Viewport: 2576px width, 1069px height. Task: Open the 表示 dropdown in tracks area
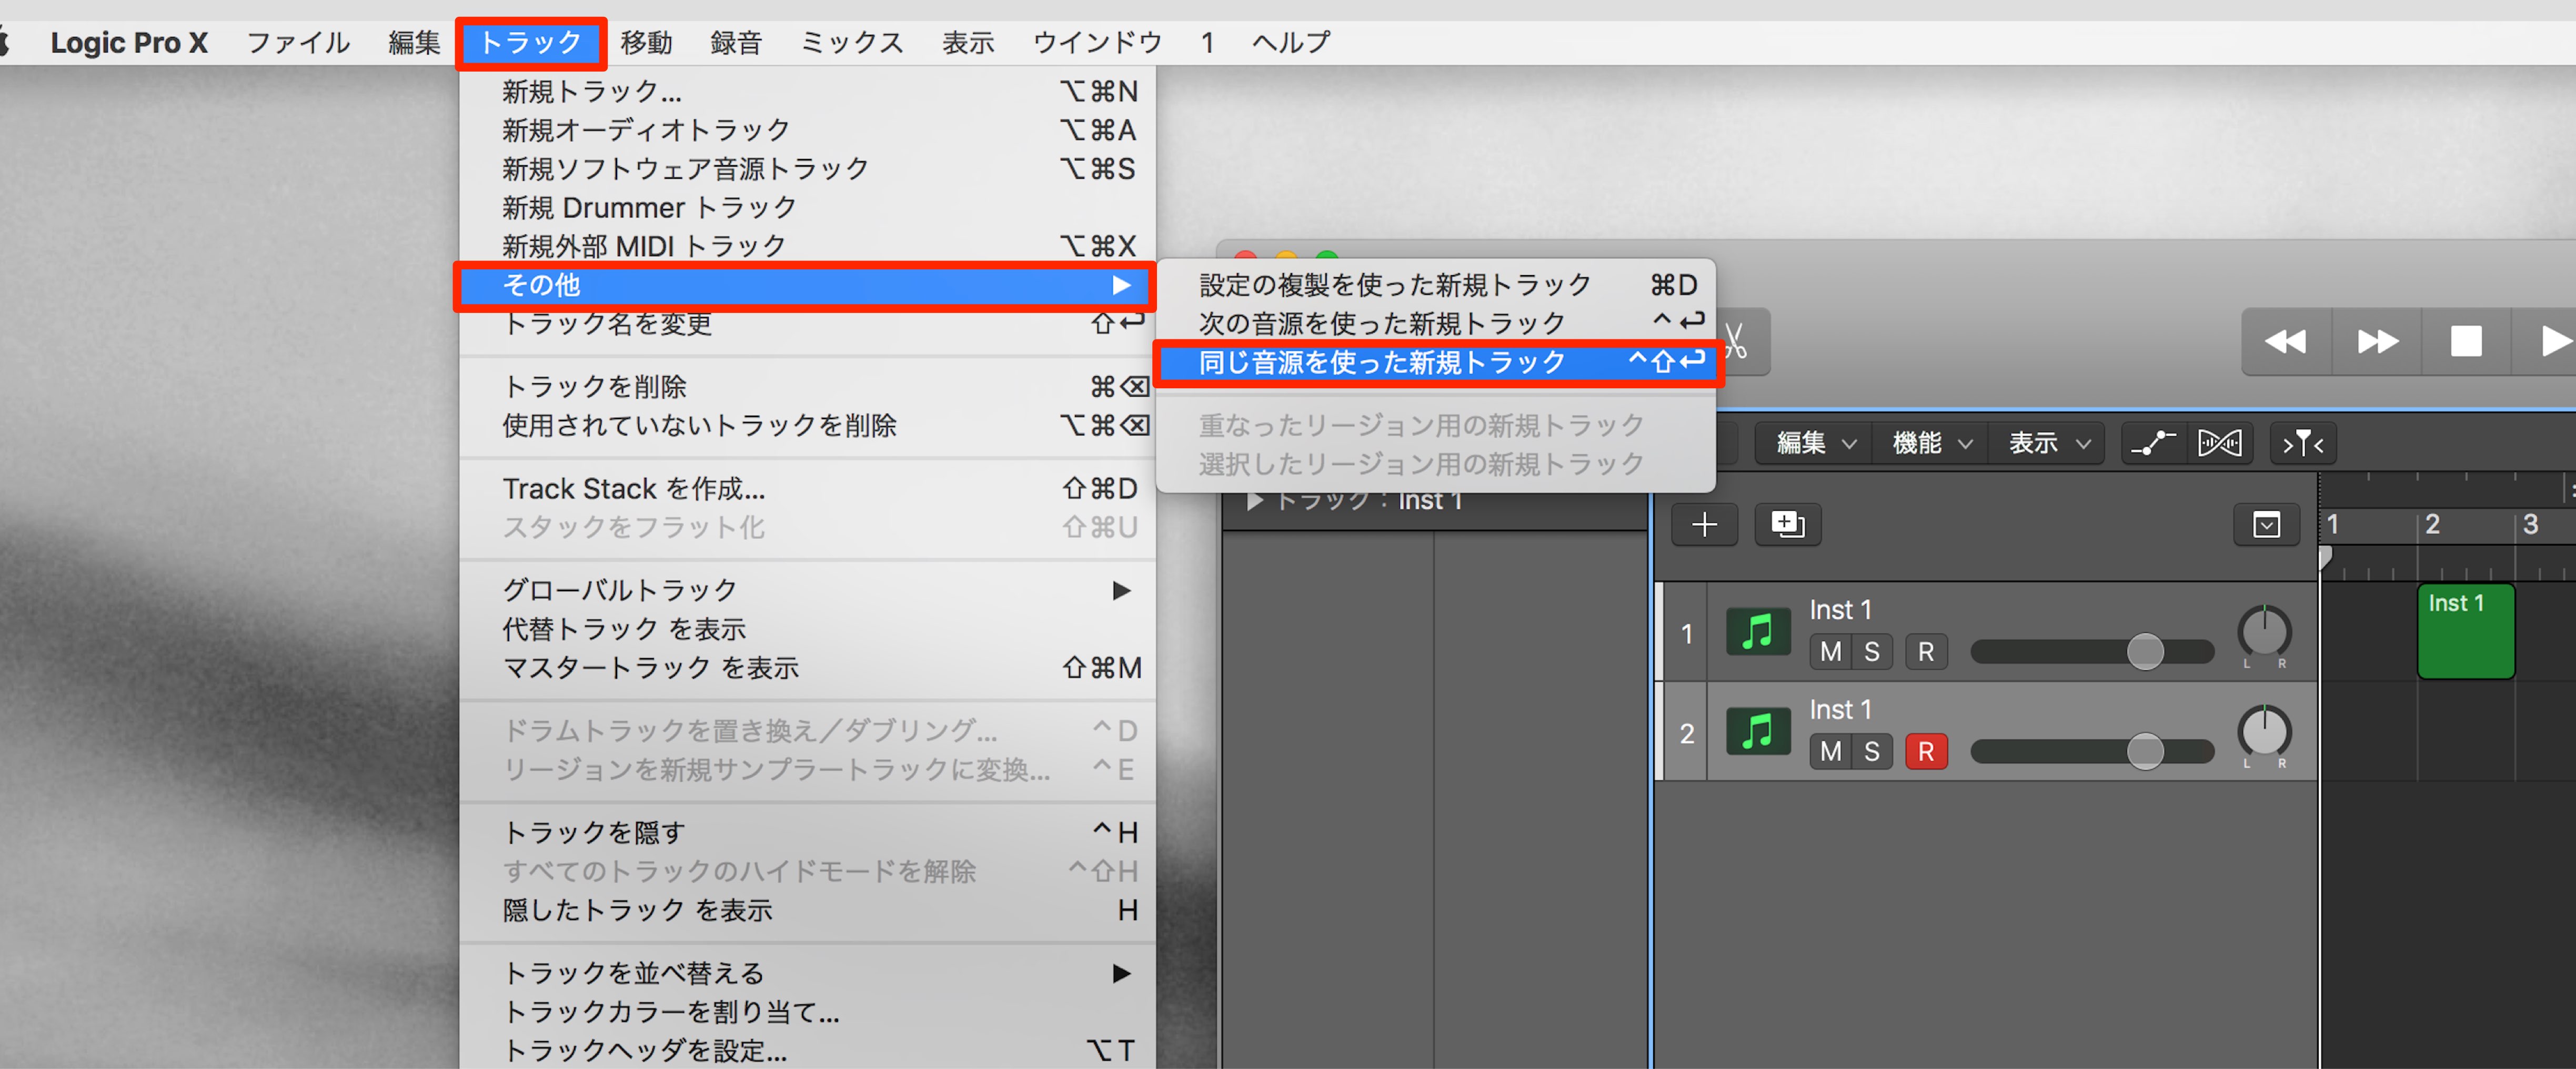2048,443
